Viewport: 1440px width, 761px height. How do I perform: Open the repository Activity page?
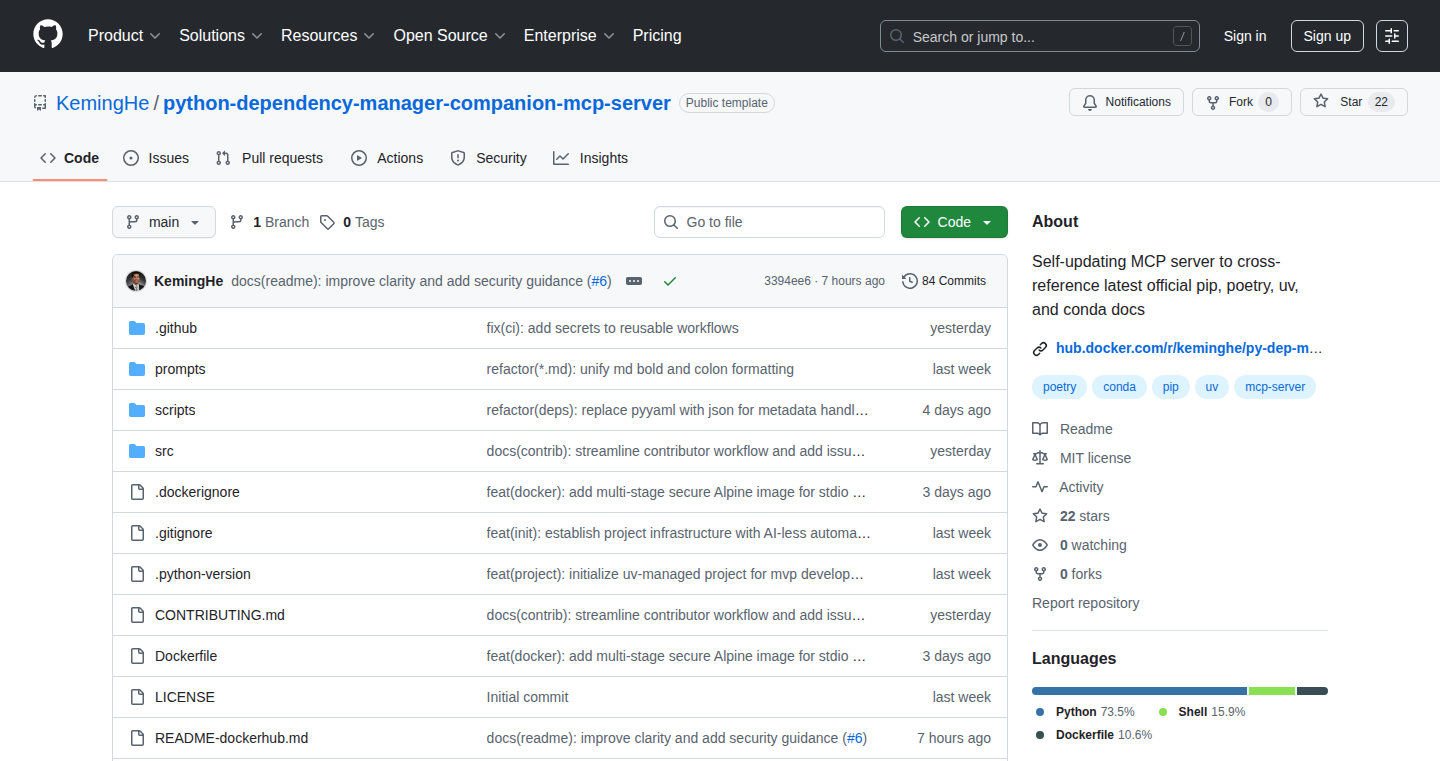[x=1068, y=487]
